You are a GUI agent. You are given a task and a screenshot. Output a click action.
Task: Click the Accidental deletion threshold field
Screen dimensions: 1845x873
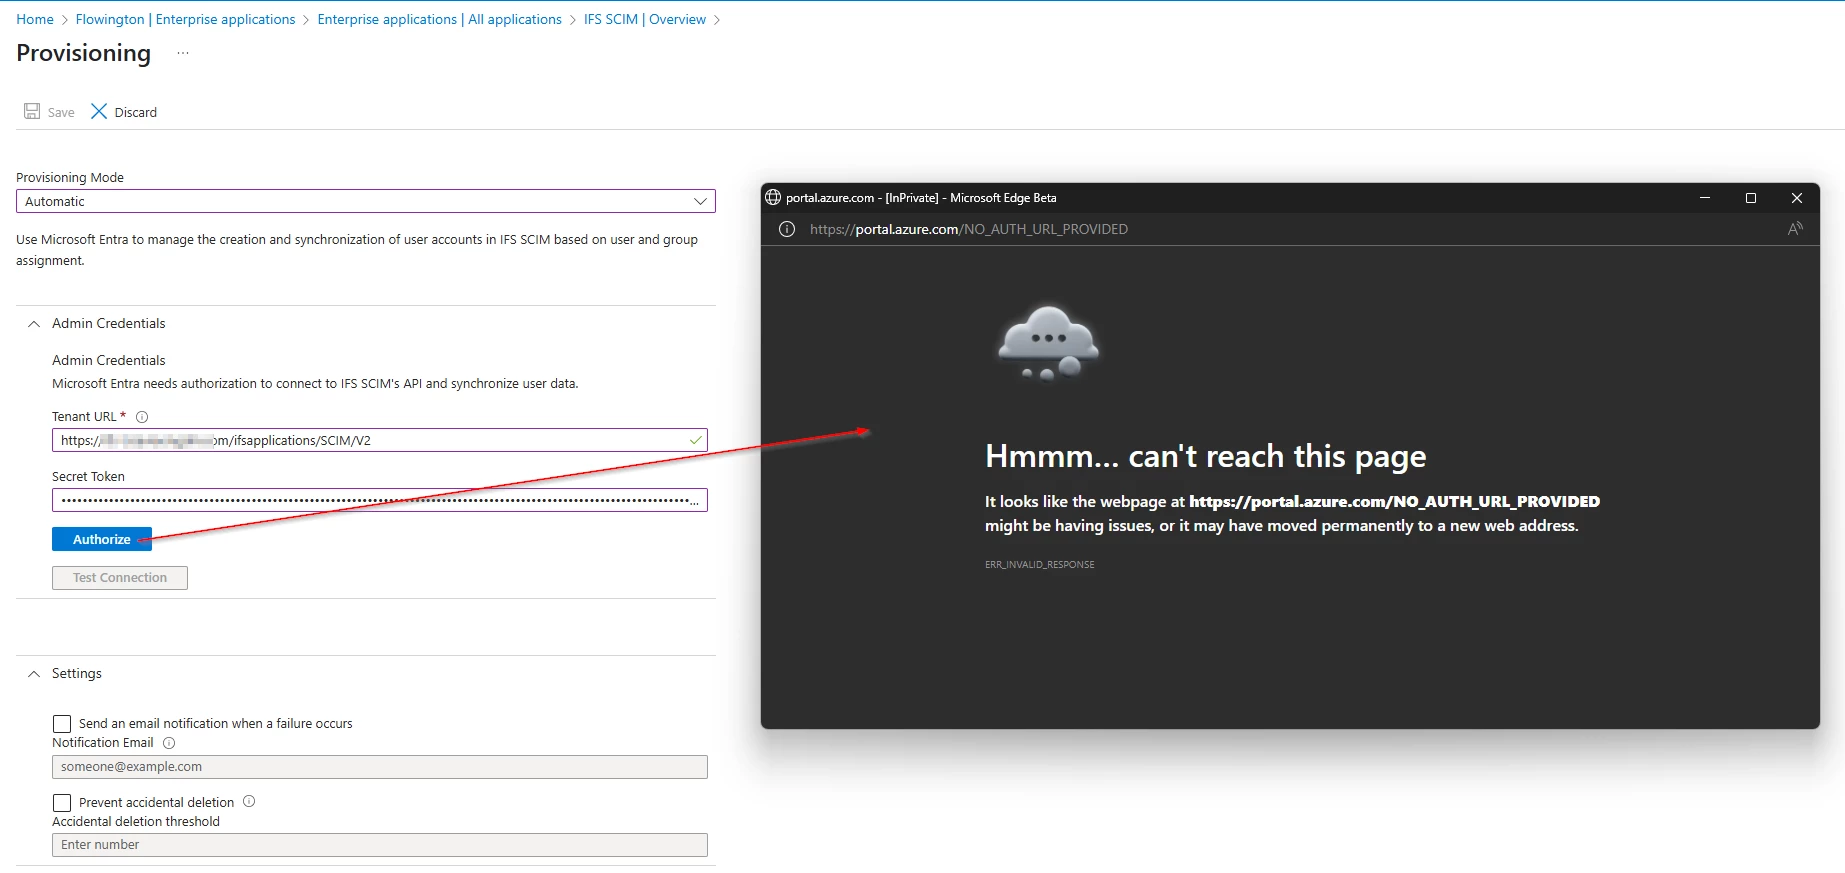[x=380, y=845]
